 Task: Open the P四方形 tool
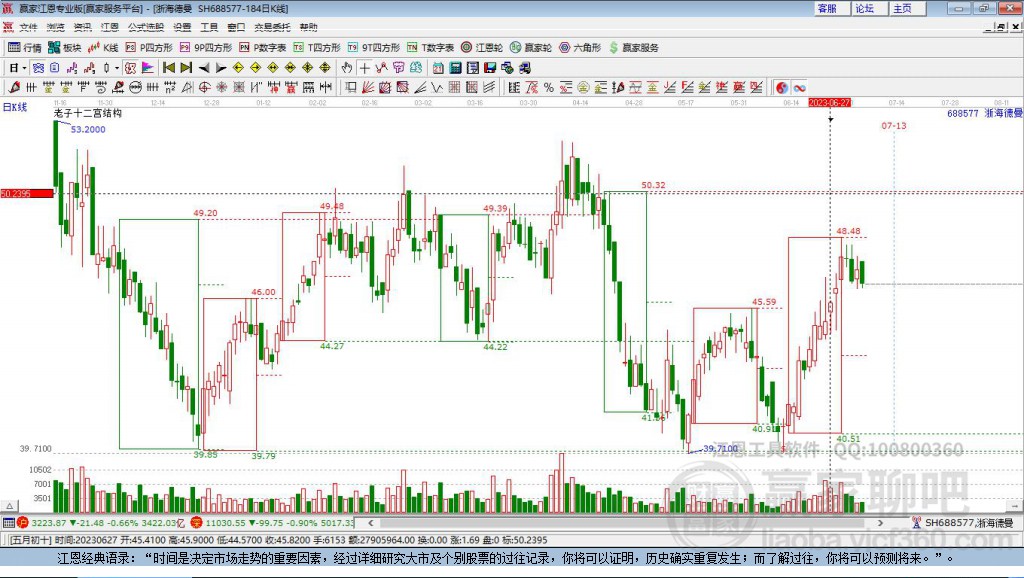click(x=149, y=48)
